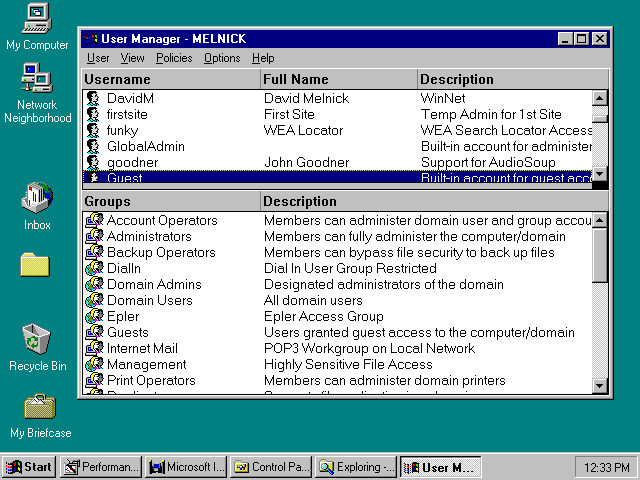Click the Groups column header

(171, 201)
